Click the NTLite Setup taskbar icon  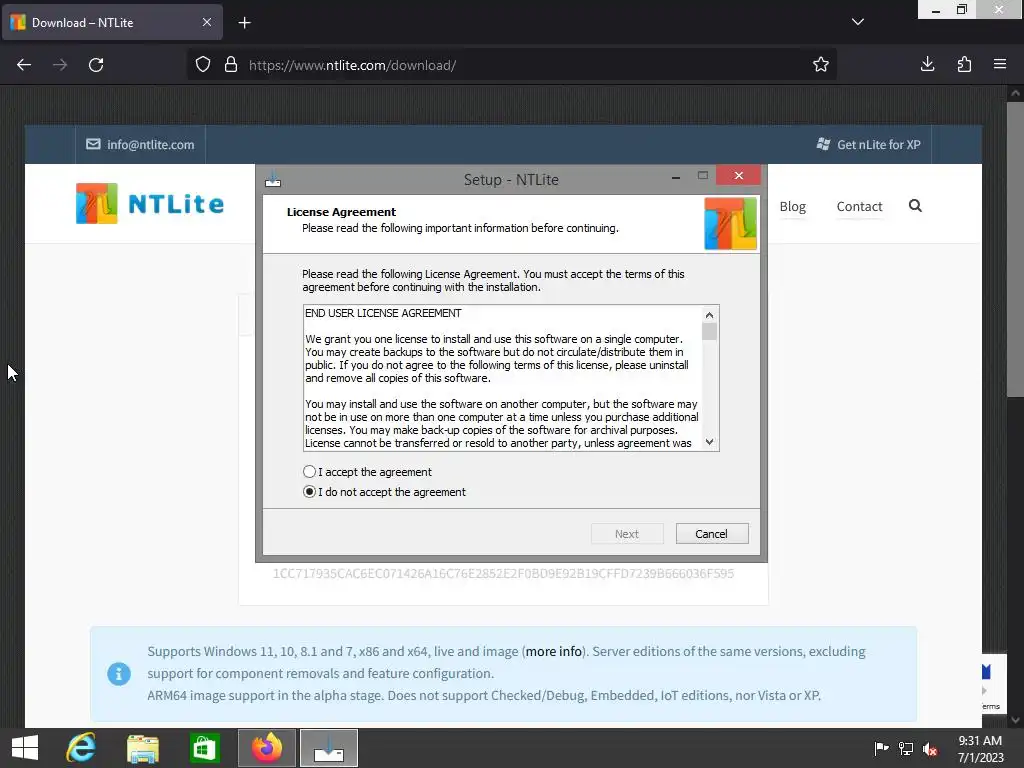[328, 748]
